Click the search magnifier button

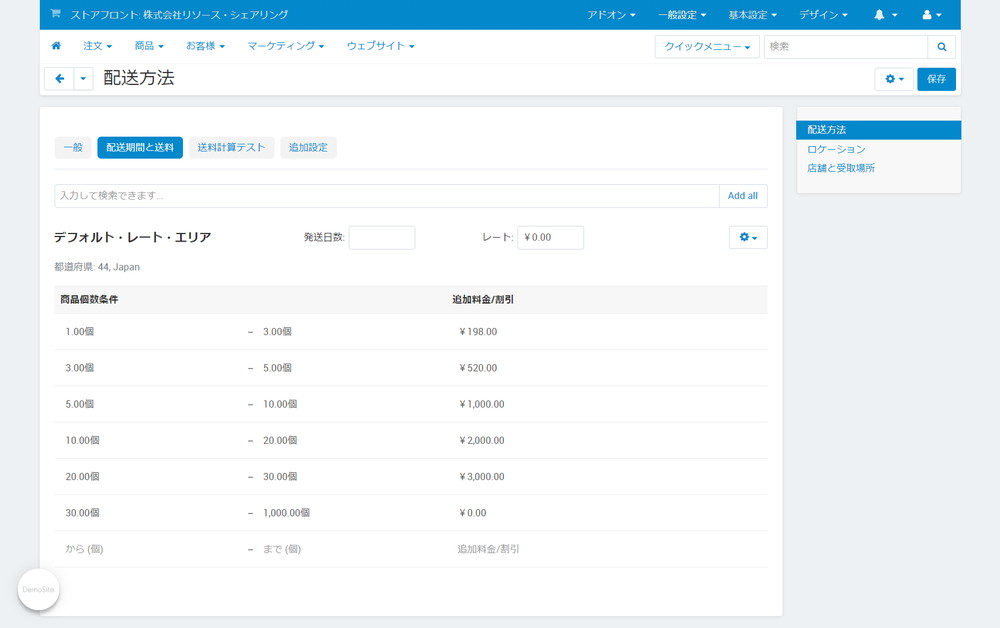(941, 47)
